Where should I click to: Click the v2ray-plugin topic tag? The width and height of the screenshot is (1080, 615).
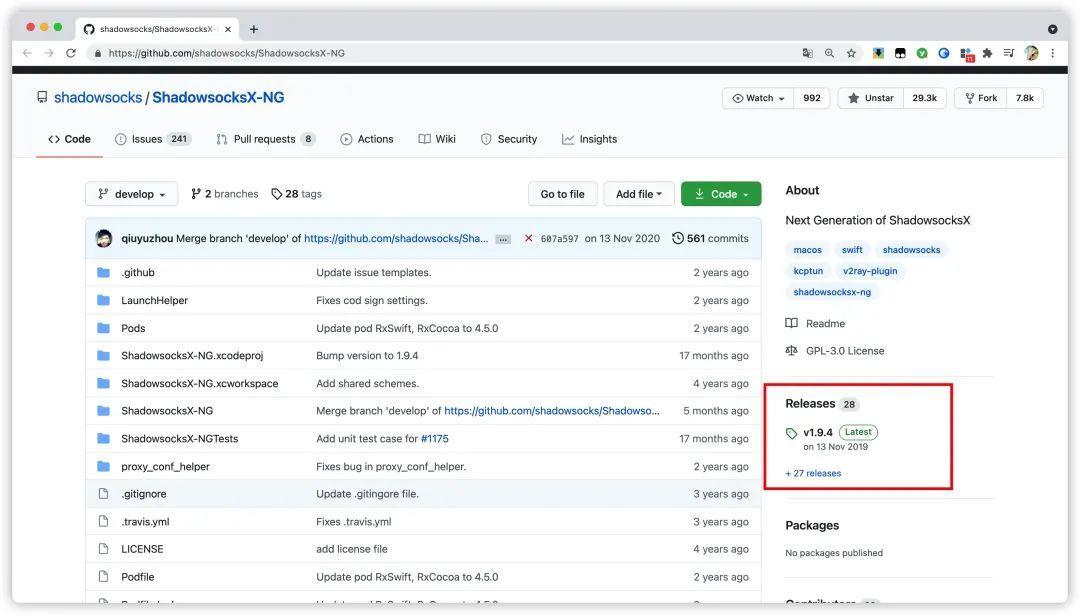click(x=870, y=271)
